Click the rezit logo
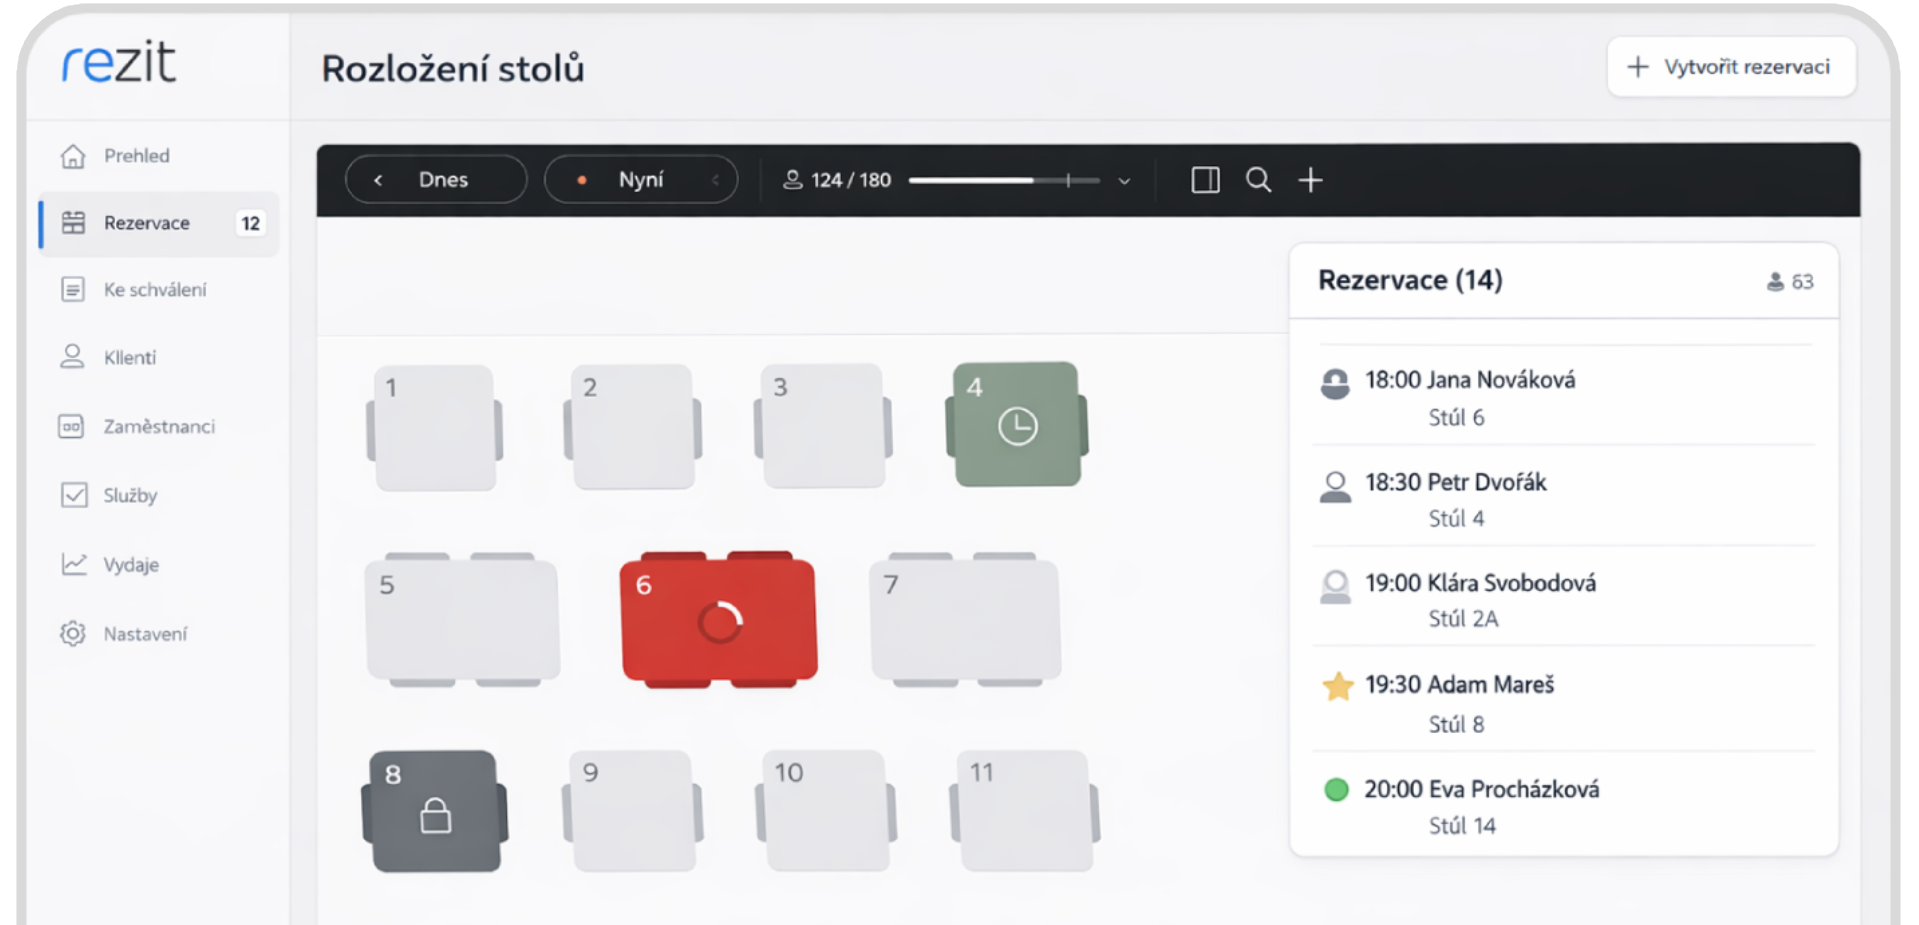The width and height of the screenshot is (1919, 925). pyautogui.click(x=119, y=63)
